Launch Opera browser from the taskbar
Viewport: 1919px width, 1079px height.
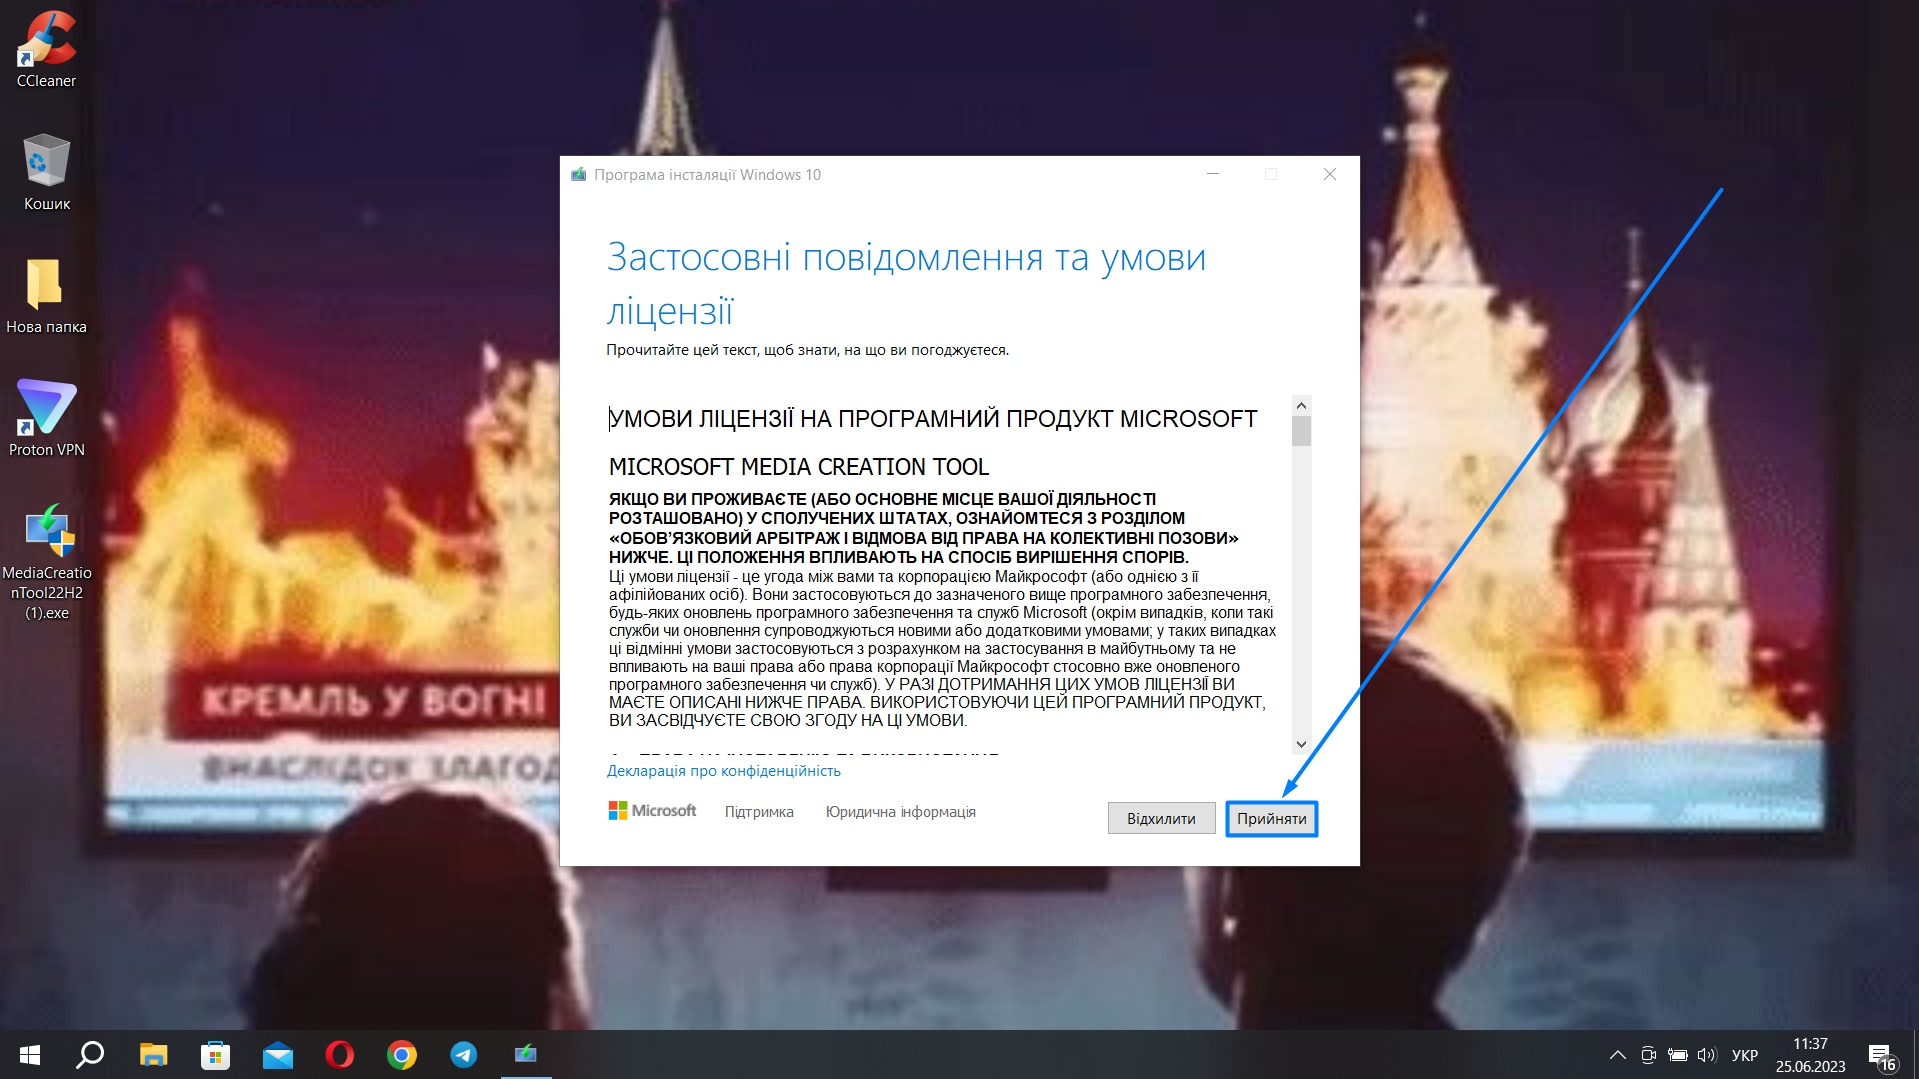(x=339, y=1055)
